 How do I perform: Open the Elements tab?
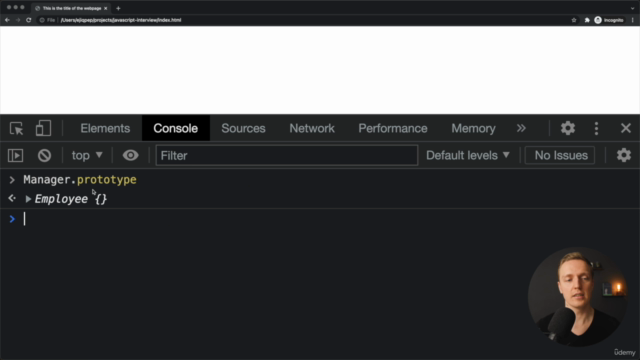point(105,128)
